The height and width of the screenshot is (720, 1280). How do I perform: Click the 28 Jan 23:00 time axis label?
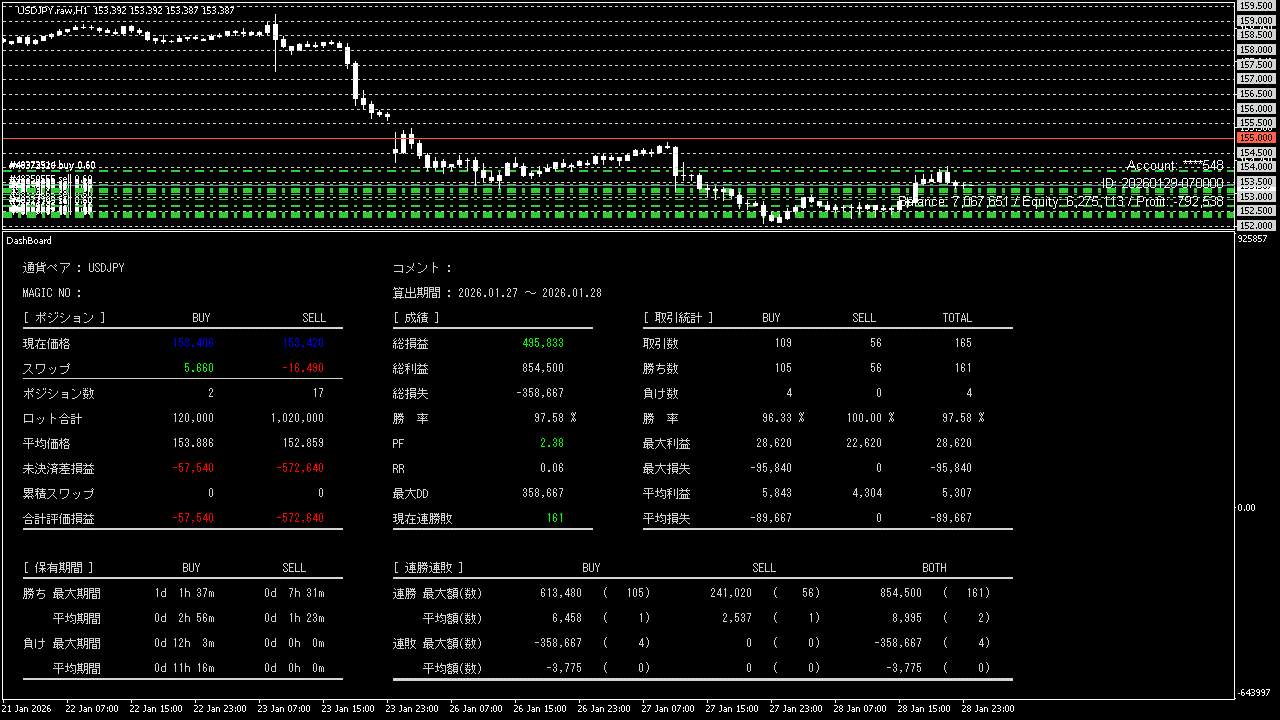(x=986, y=709)
